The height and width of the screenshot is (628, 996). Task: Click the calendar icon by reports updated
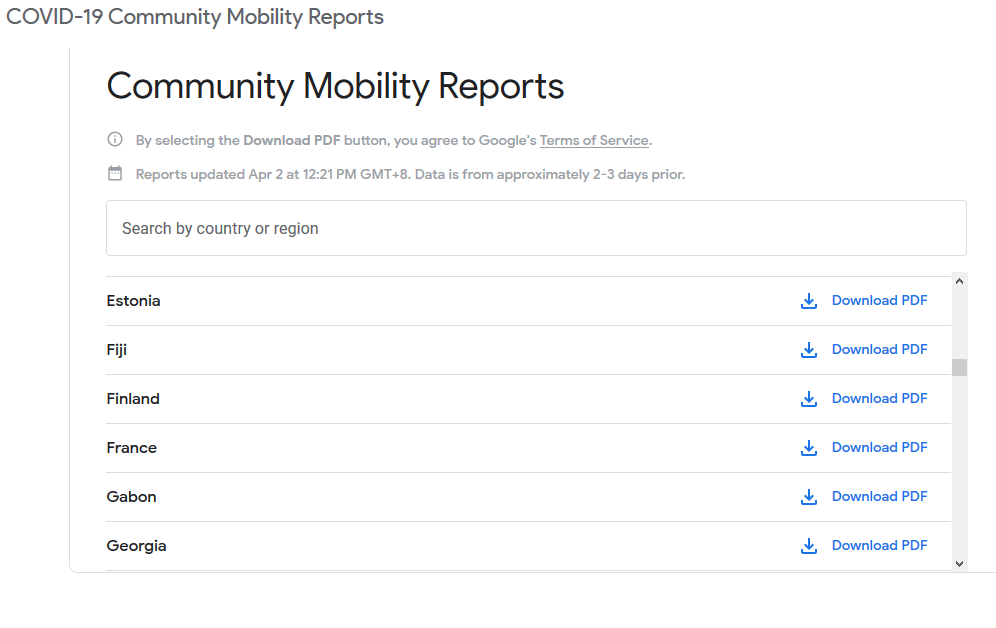click(x=115, y=174)
